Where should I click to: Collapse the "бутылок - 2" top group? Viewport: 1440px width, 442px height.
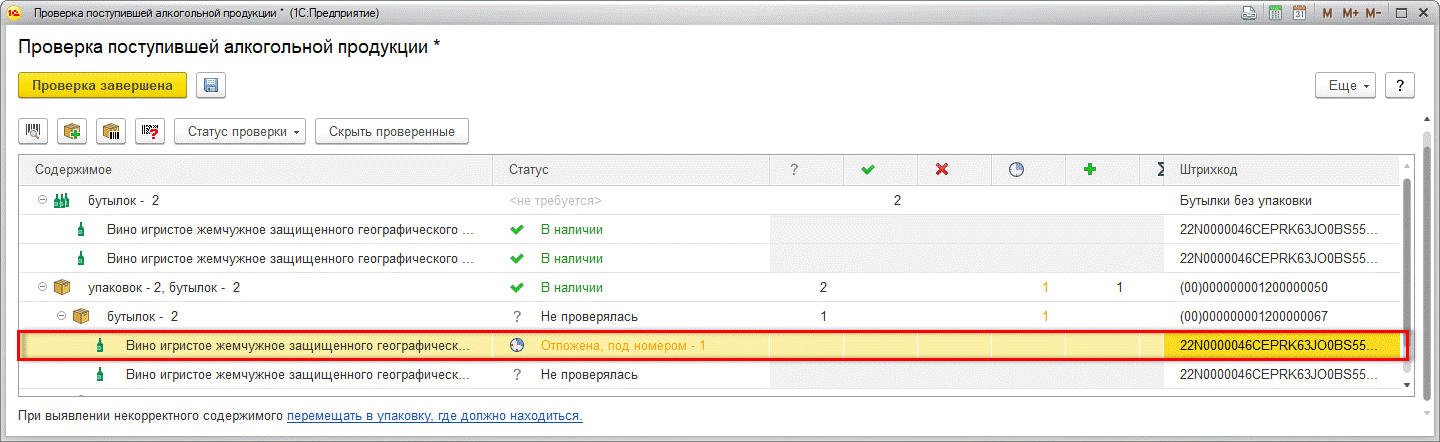42,201
